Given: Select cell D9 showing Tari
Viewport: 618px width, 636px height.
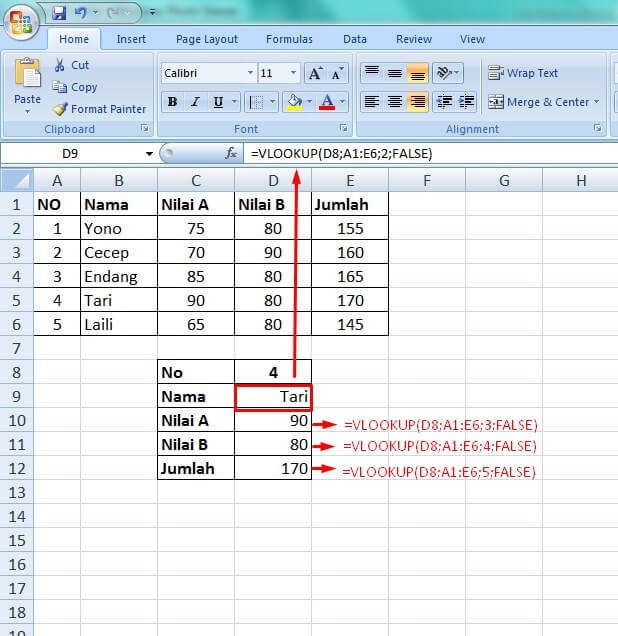Looking at the screenshot, I should (x=273, y=397).
